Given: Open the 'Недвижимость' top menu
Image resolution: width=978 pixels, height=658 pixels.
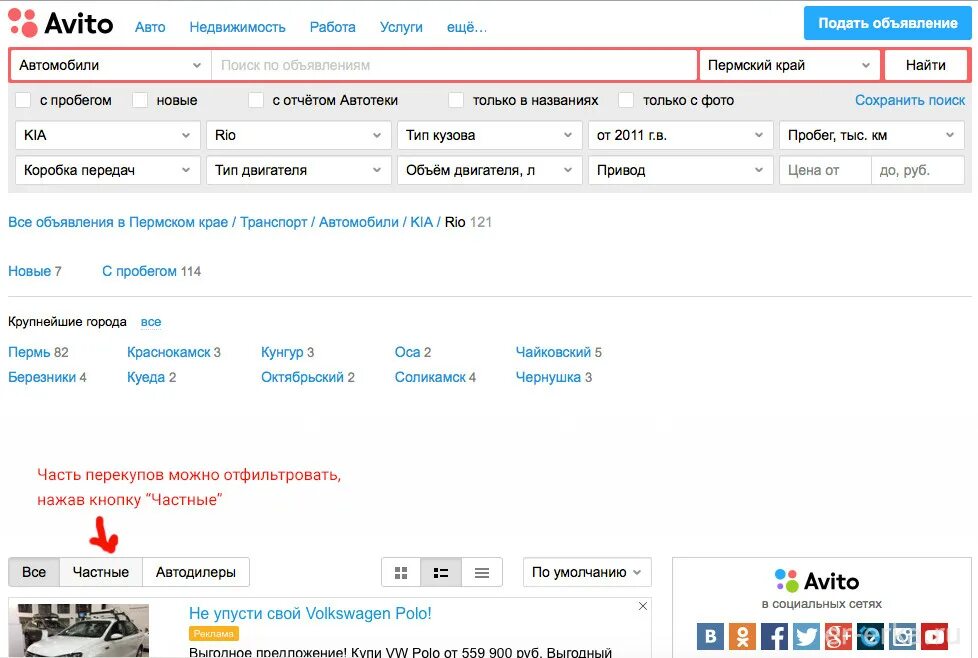Looking at the screenshot, I should (237, 27).
